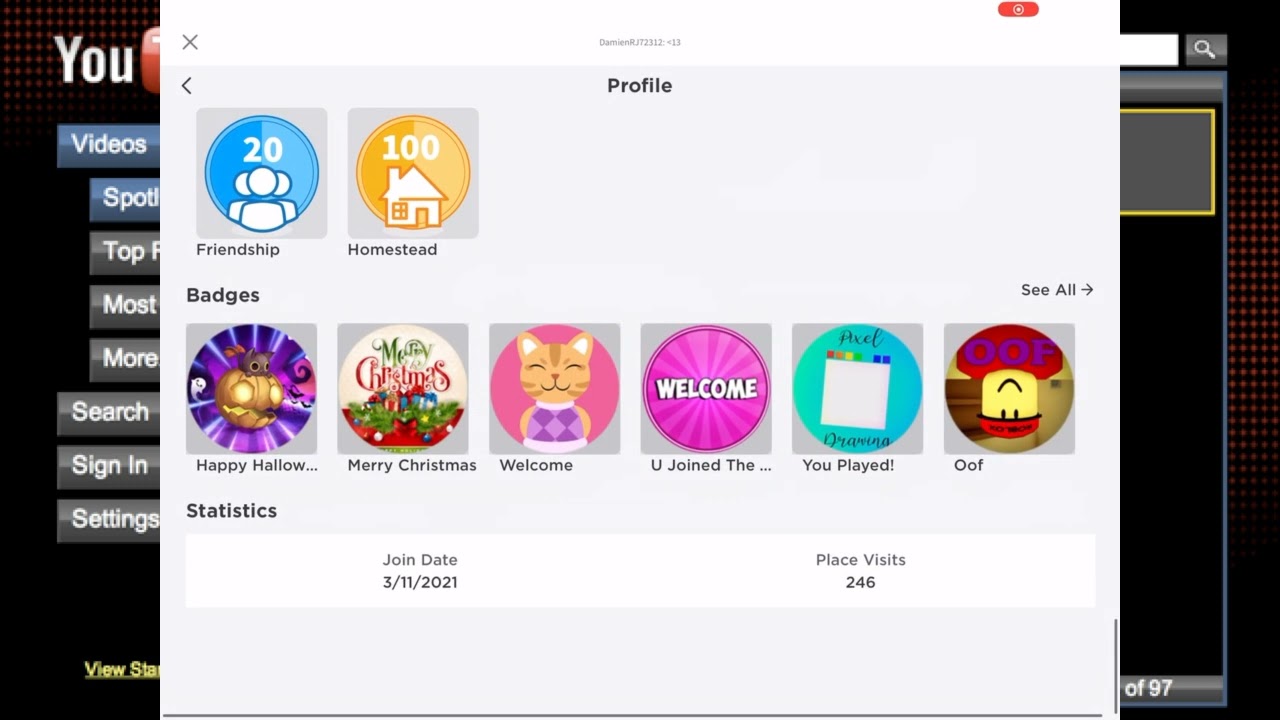Select the Merry Christmas badge
1280x720 pixels.
click(403, 388)
